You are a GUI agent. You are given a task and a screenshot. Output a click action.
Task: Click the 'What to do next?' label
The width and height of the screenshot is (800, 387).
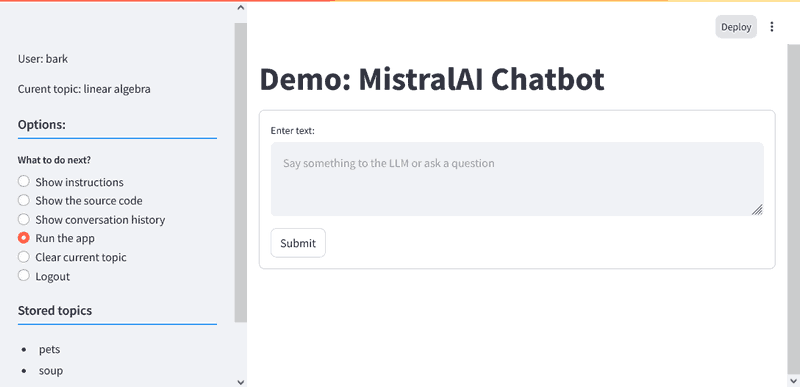click(x=54, y=160)
